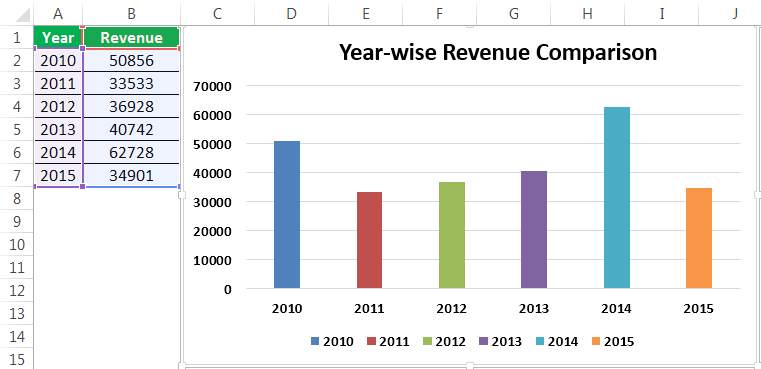
Task: Select cell containing year 2013
Action: tap(58, 130)
